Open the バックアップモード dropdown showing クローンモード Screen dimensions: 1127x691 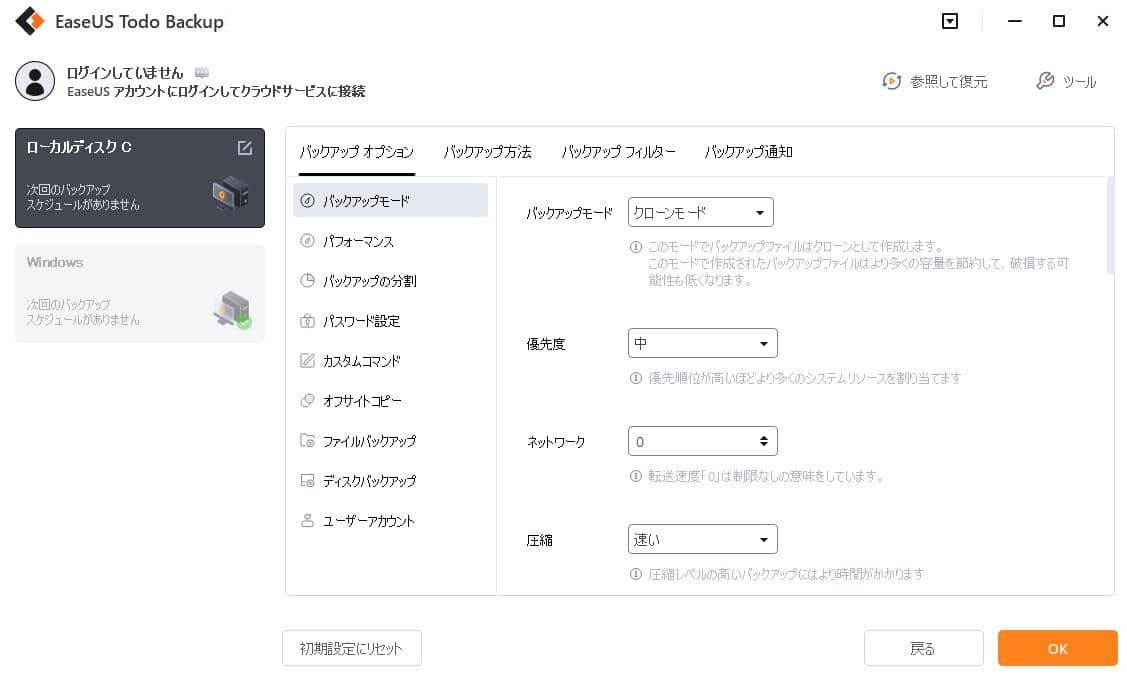(700, 212)
